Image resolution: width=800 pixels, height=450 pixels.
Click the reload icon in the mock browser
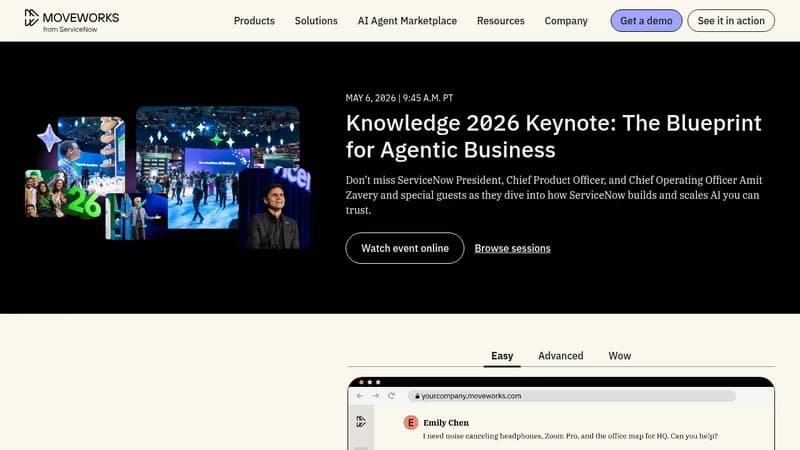tap(391, 396)
